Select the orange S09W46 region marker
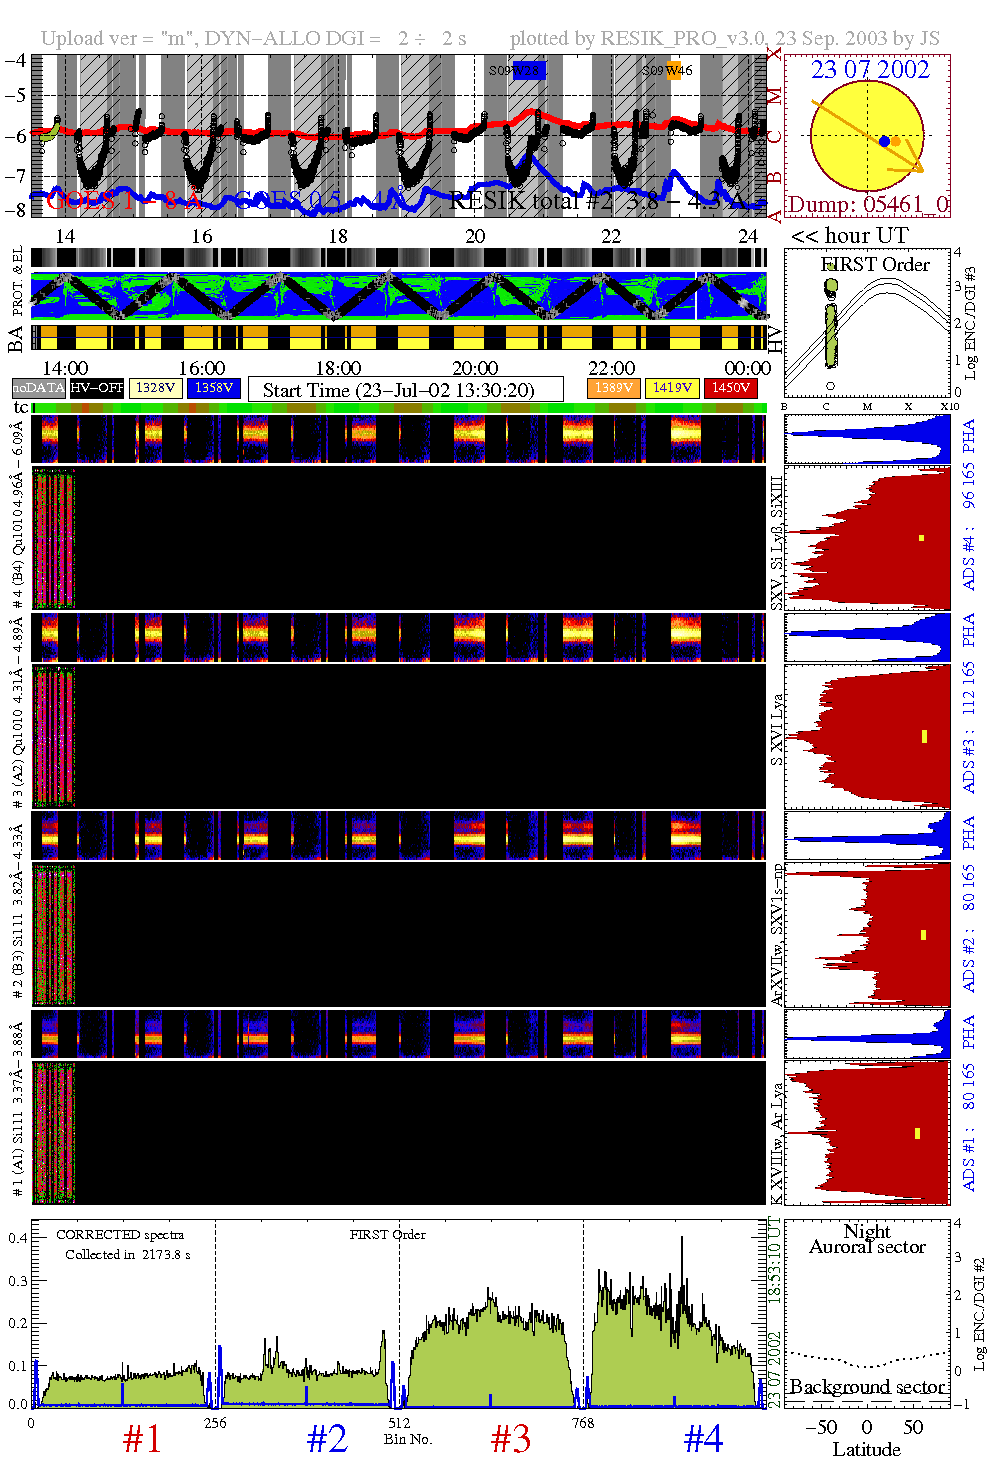This screenshot has width=1004, height=1477. point(676,70)
